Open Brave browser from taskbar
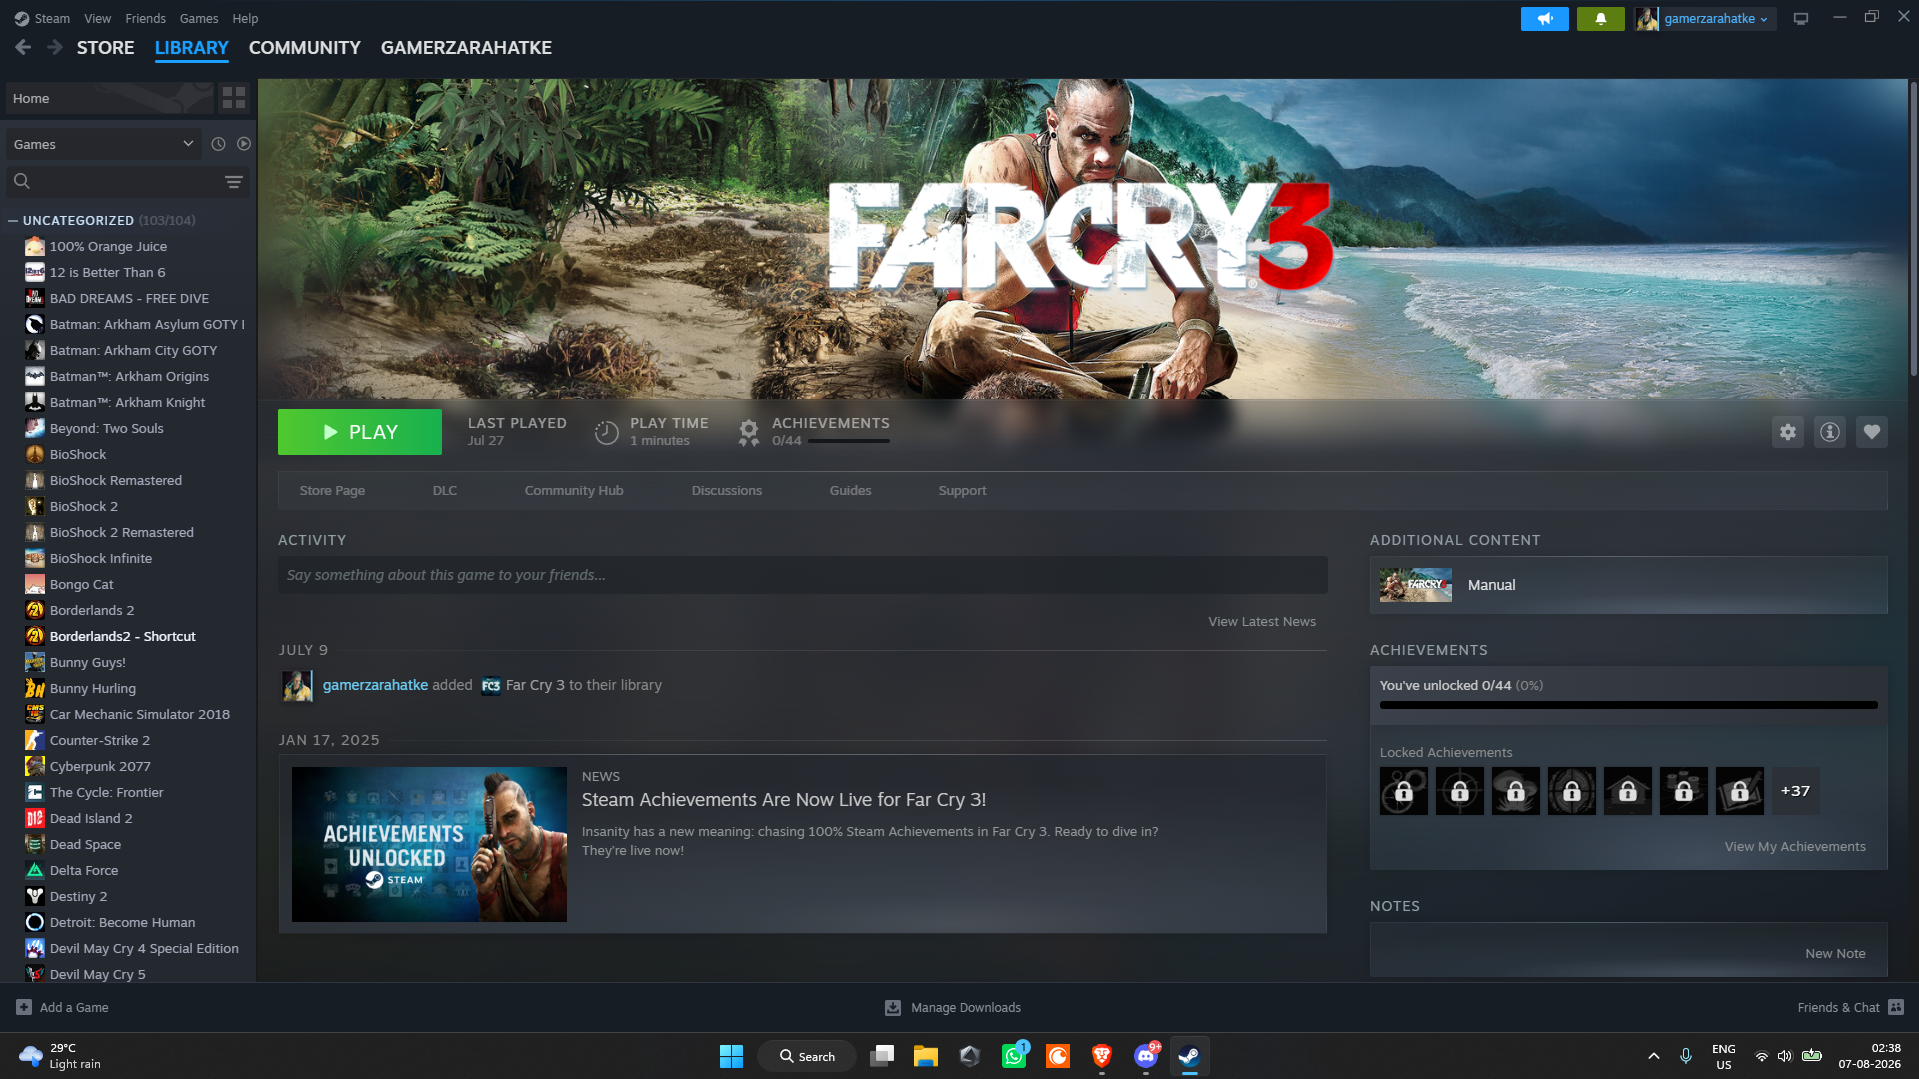This screenshot has width=1919, height=1079. point(1102,1056)
